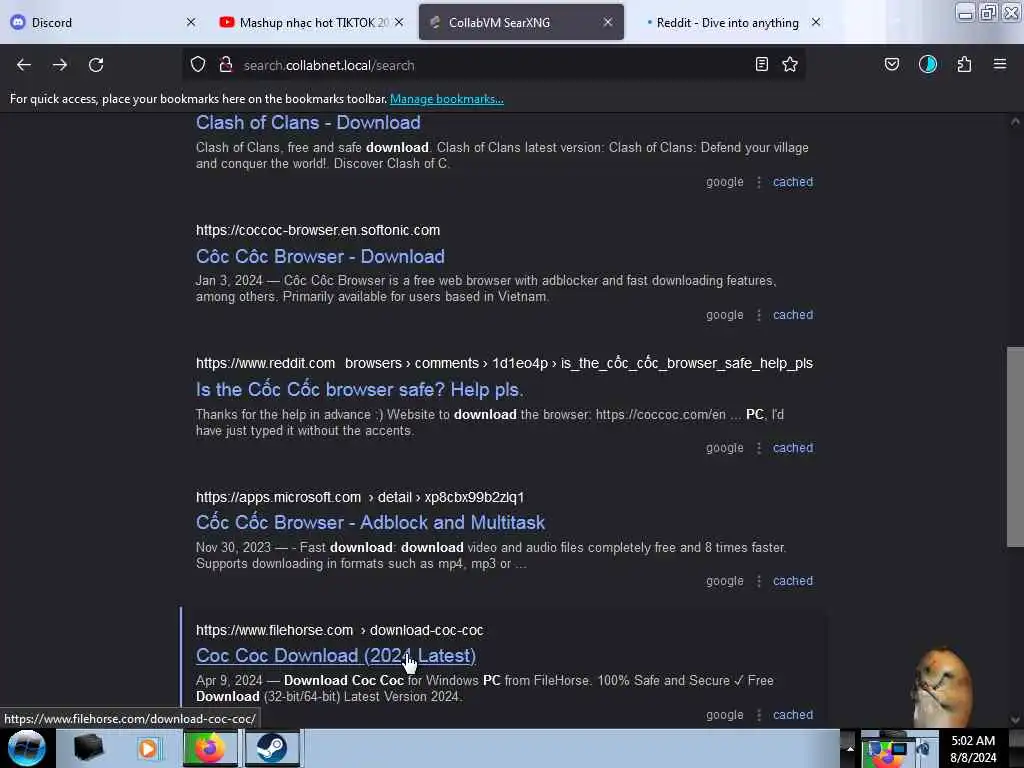Go back using the browser back arrow

click(x=24, y=65)
